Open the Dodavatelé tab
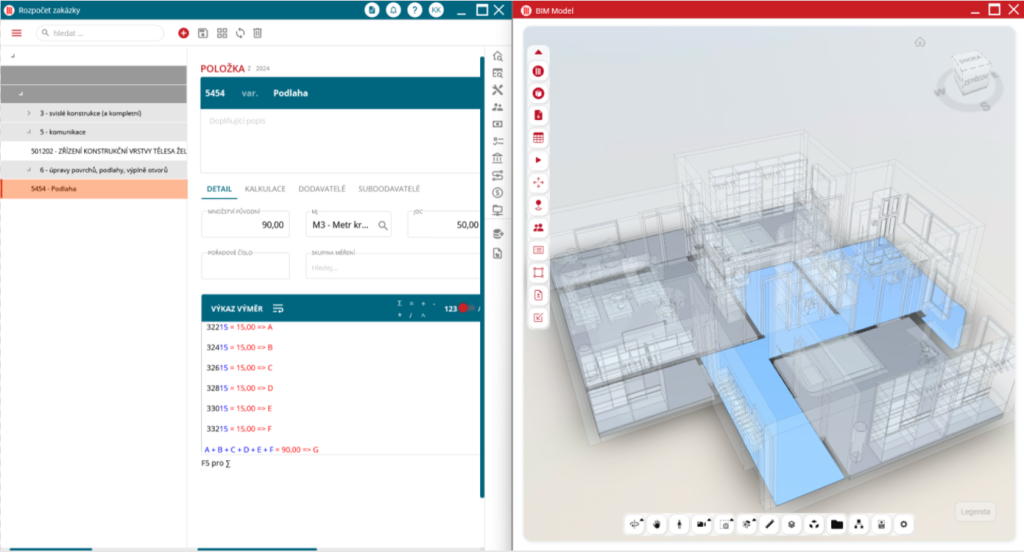1024x552 pixels. (322, 189)
